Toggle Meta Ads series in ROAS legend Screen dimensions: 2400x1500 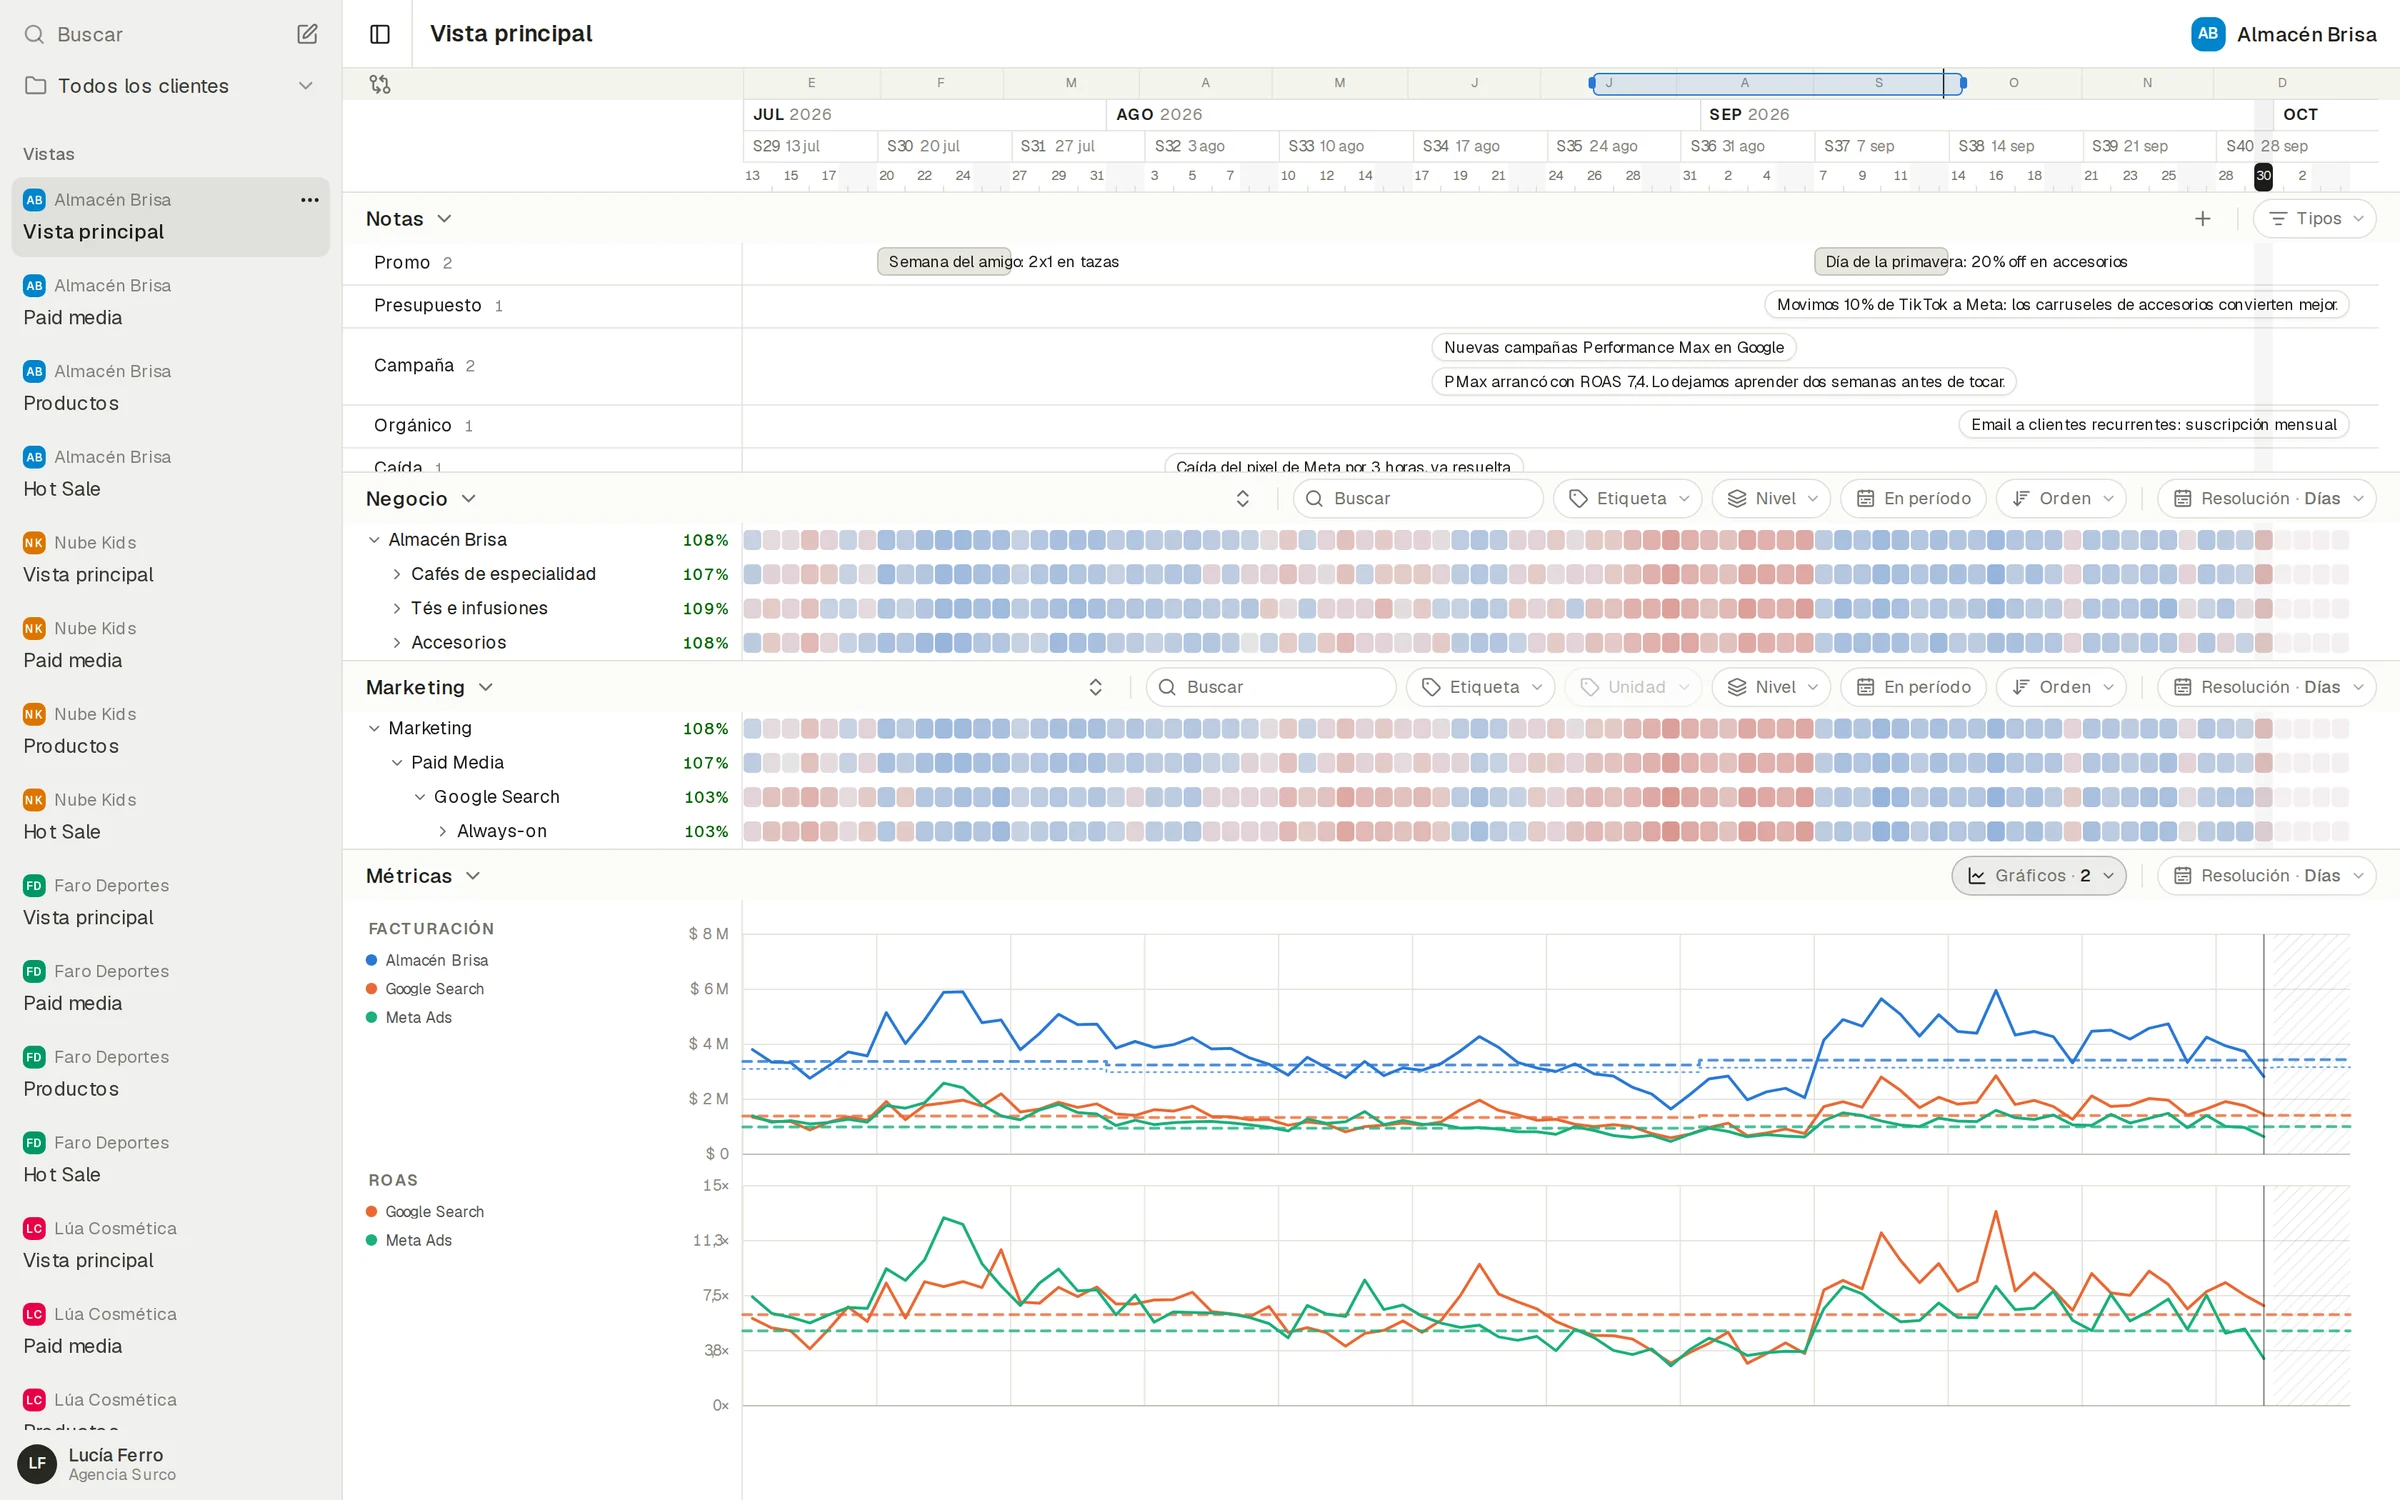[x=409, y=1240]
